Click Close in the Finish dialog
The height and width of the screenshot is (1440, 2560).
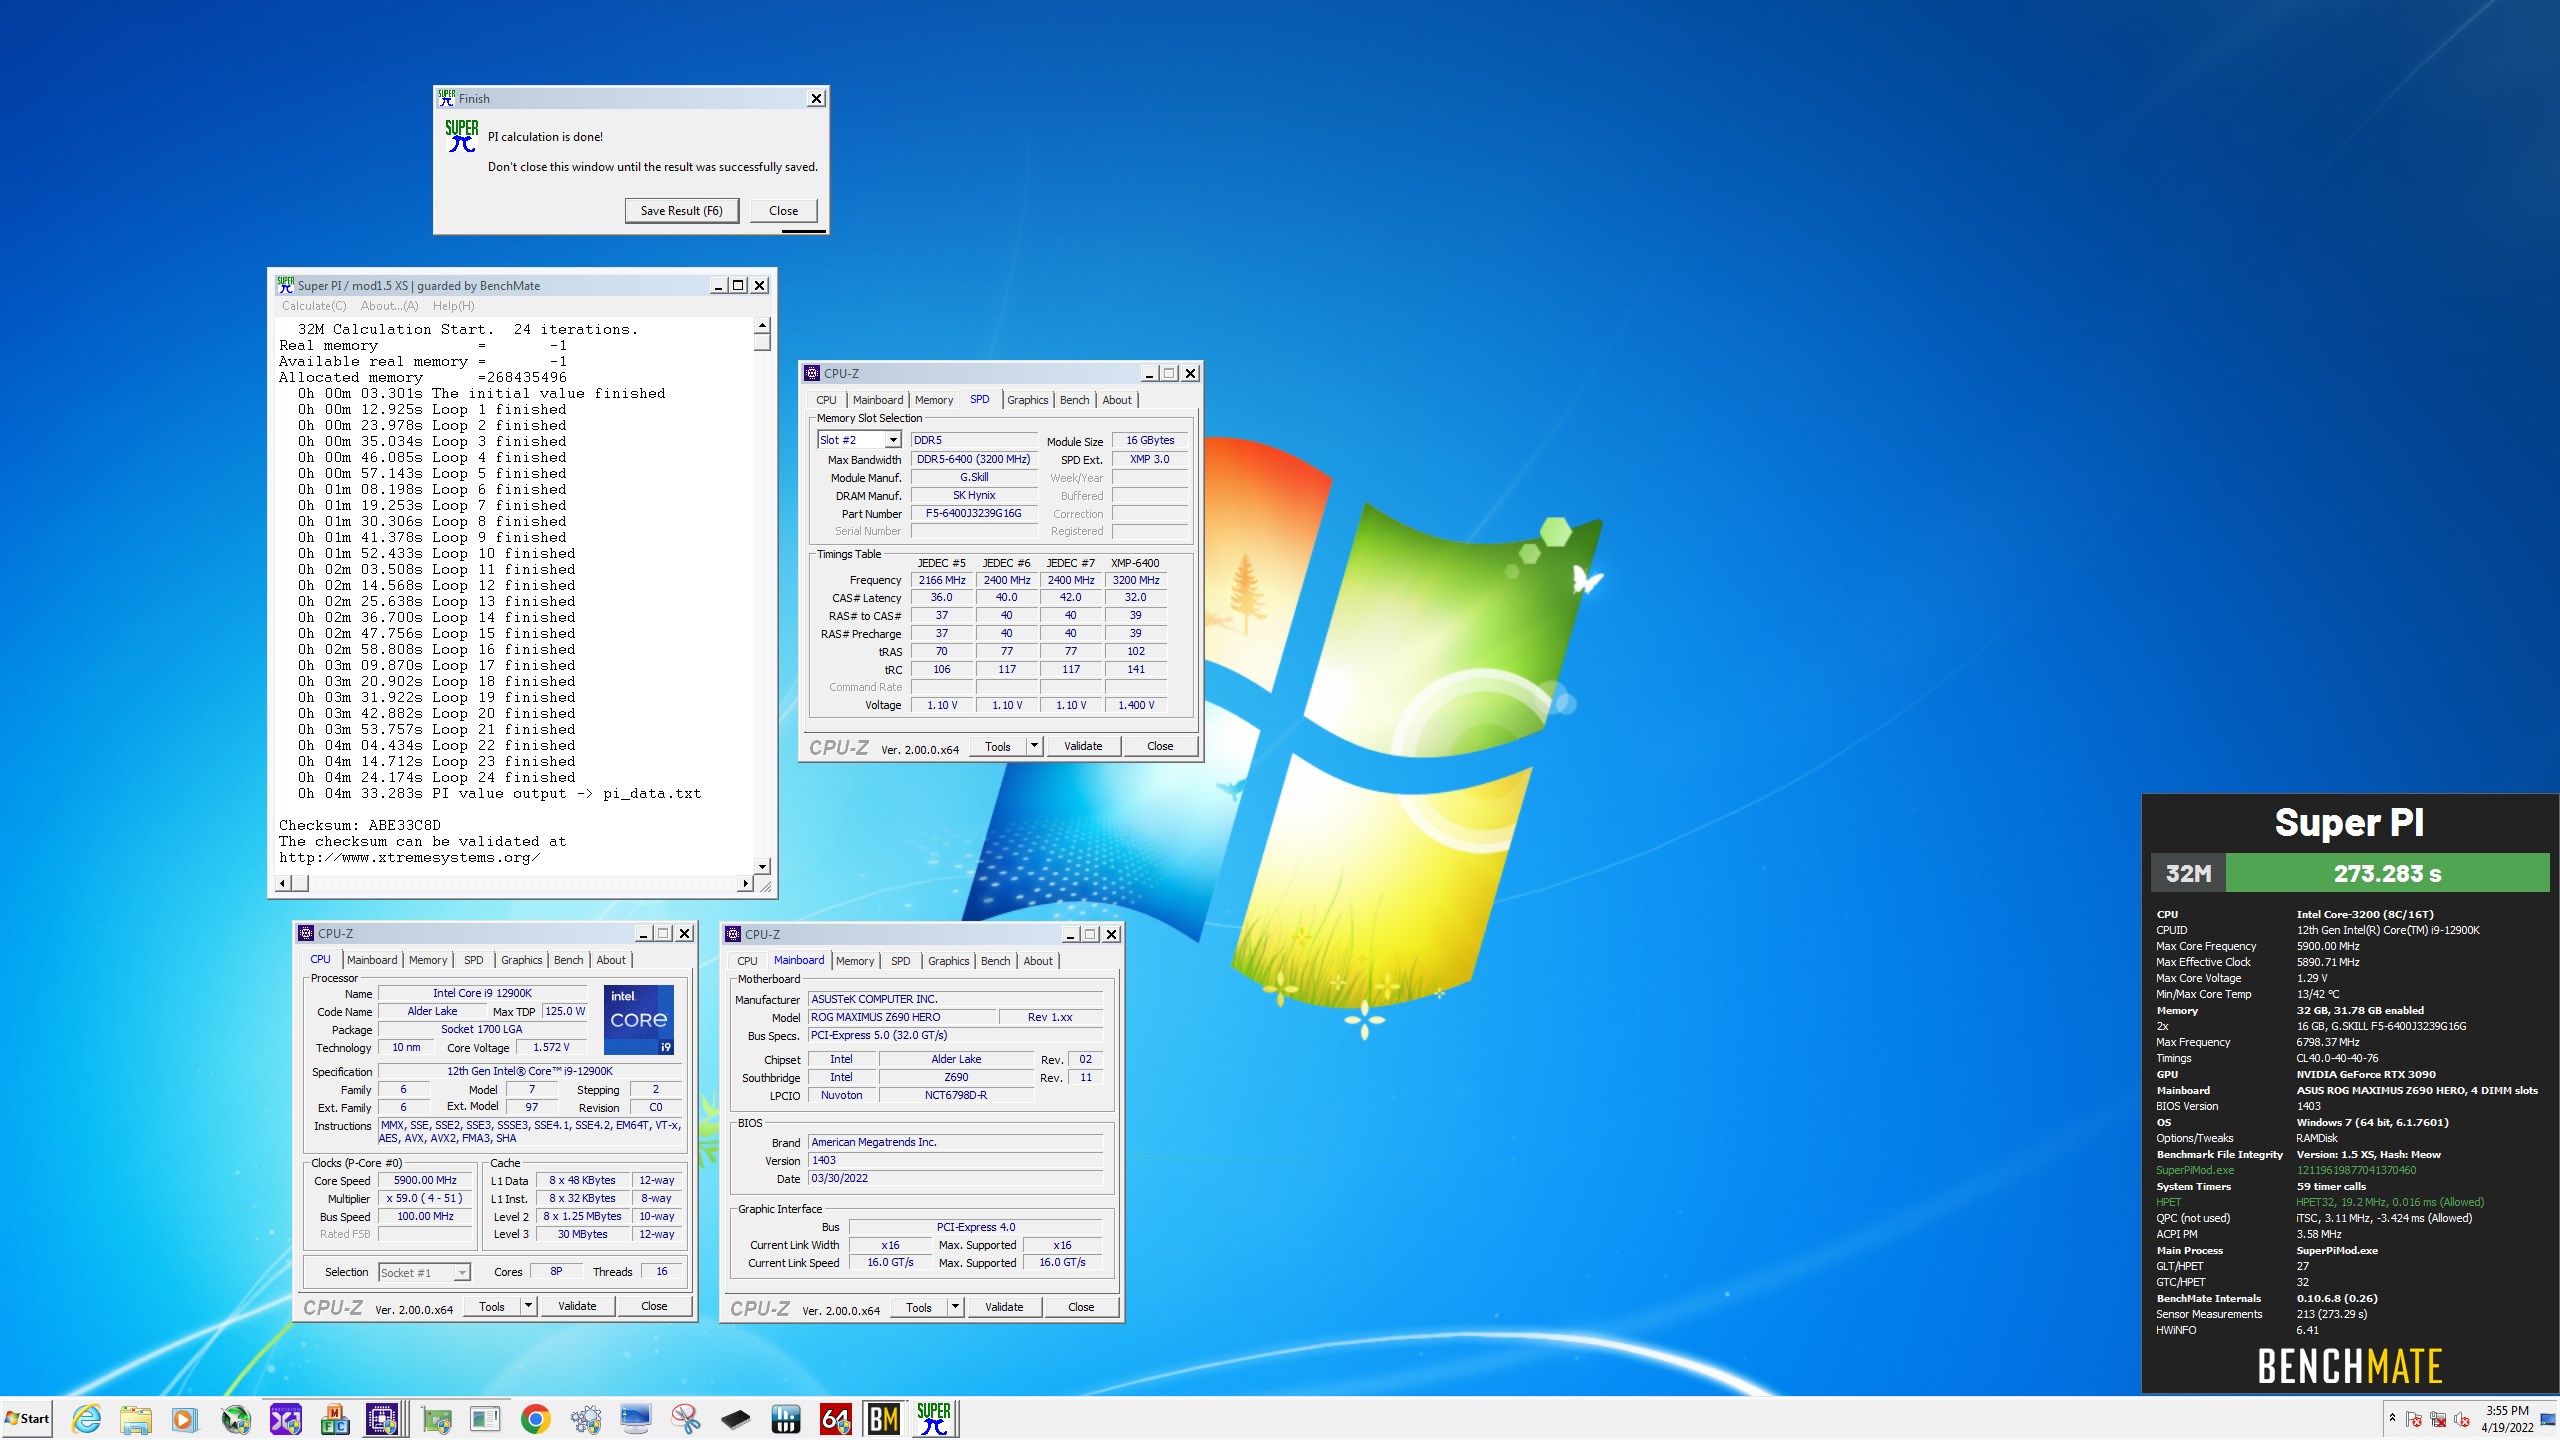tap(783, 211)
